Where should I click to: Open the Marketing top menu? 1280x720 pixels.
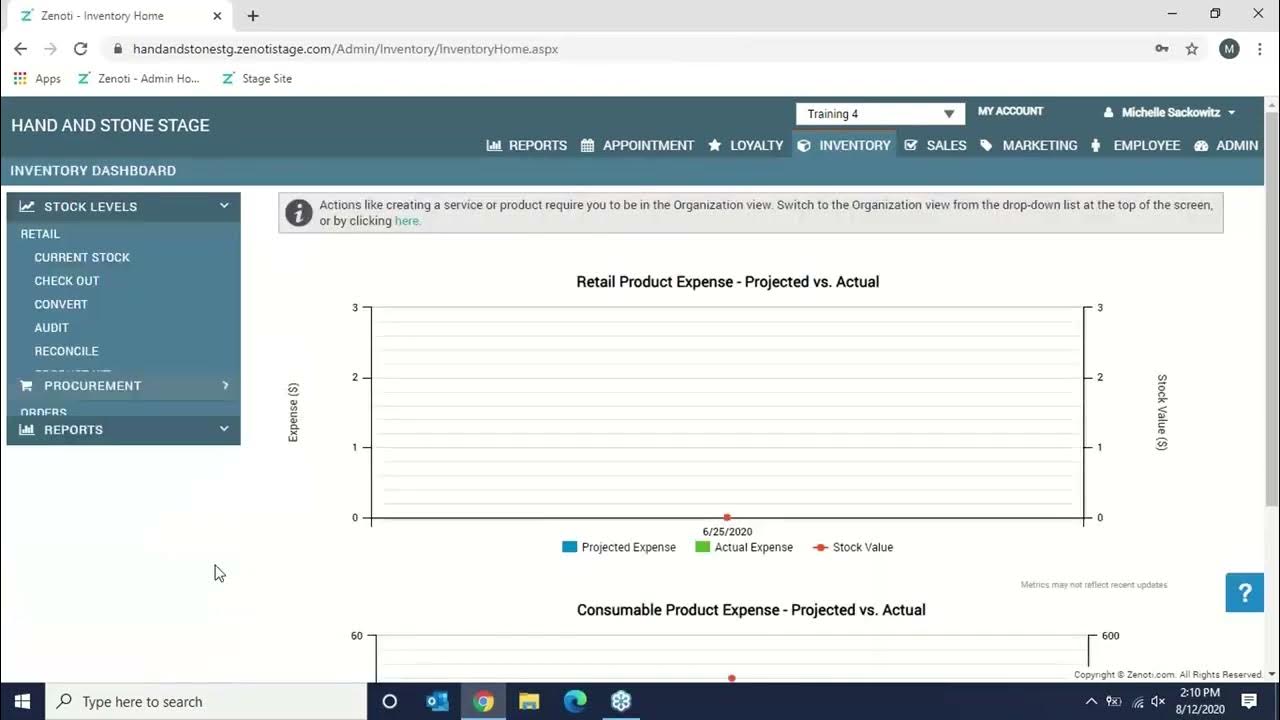click(1029, 145)
